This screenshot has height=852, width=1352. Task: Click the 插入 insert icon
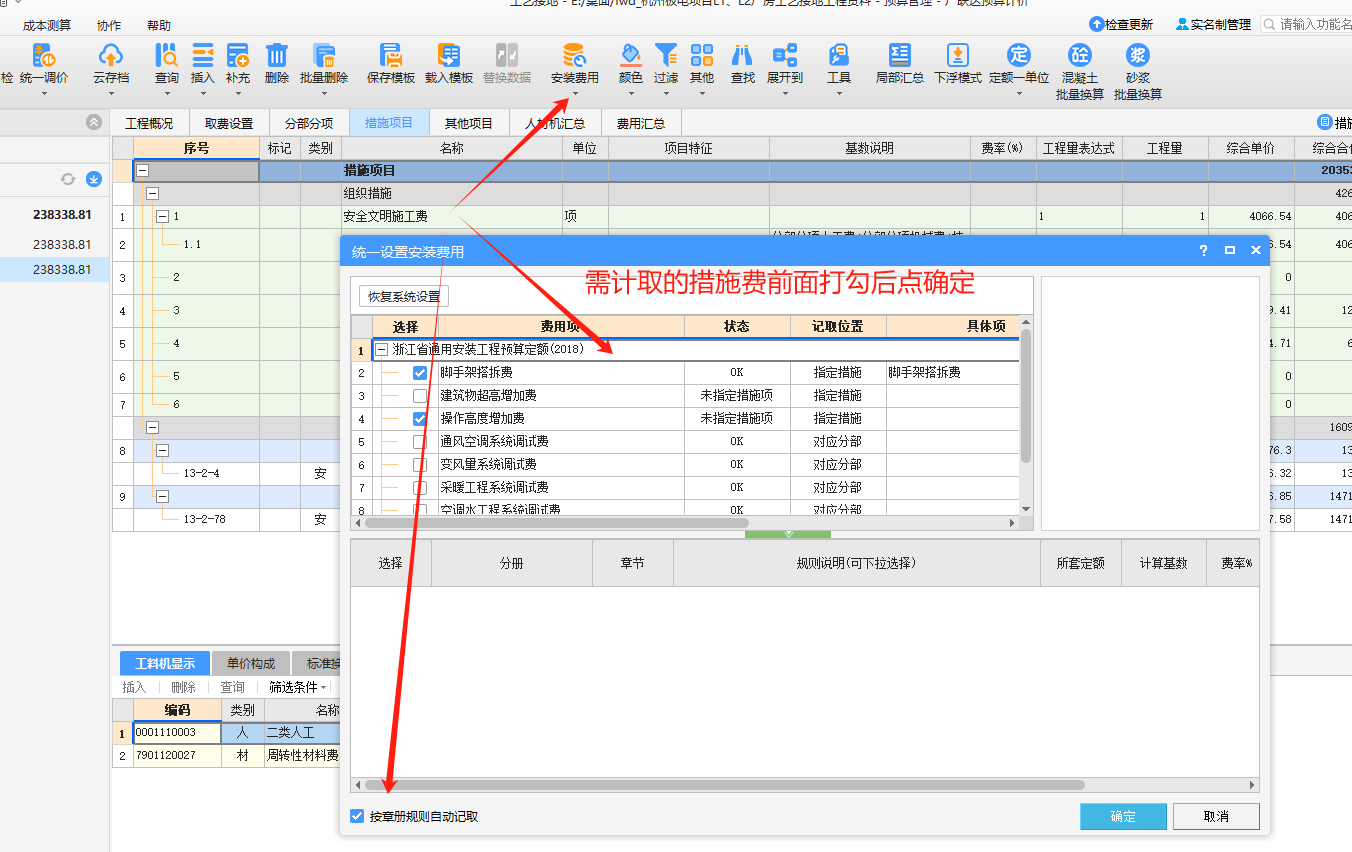[x=203, y=56]
